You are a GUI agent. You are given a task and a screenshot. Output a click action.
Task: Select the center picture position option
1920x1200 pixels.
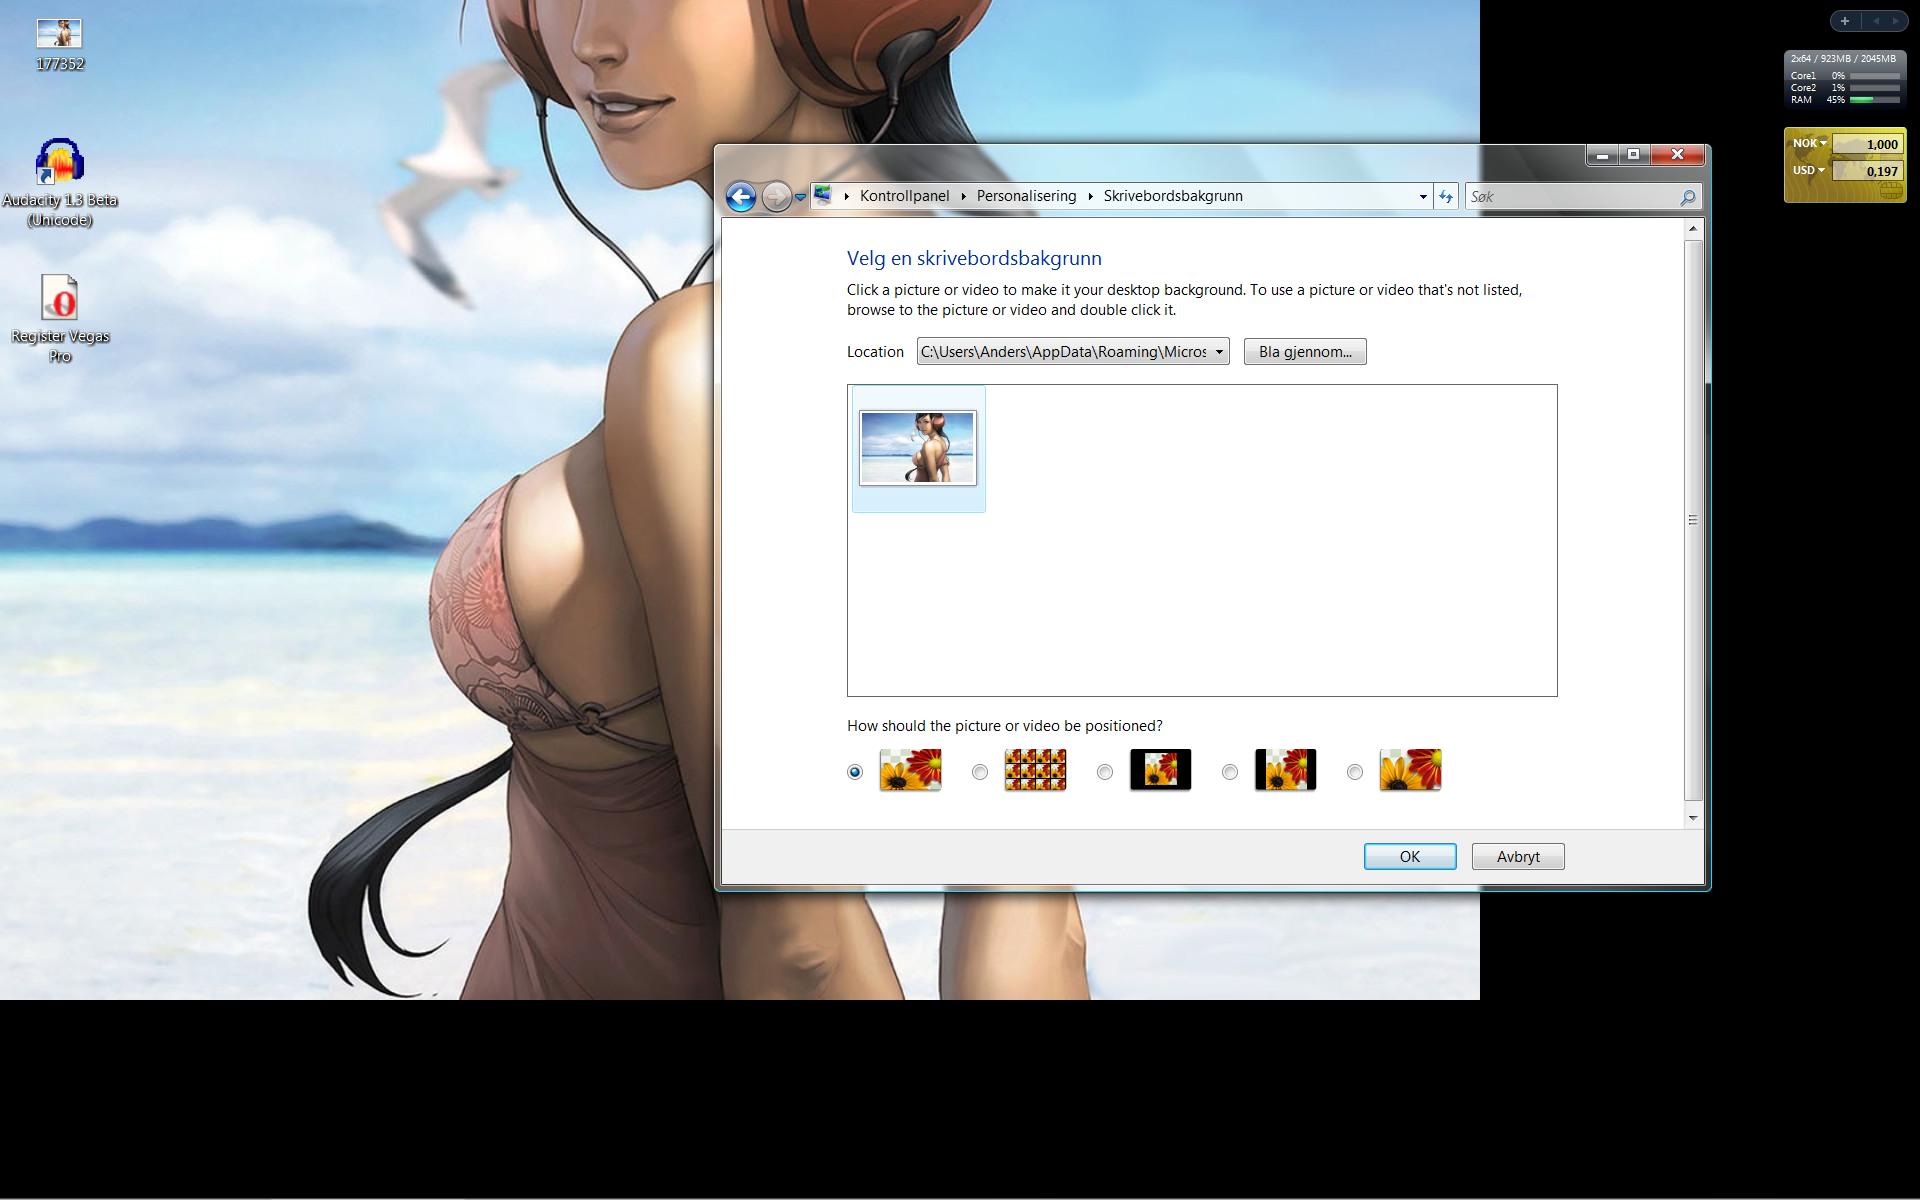[1105, 772]
